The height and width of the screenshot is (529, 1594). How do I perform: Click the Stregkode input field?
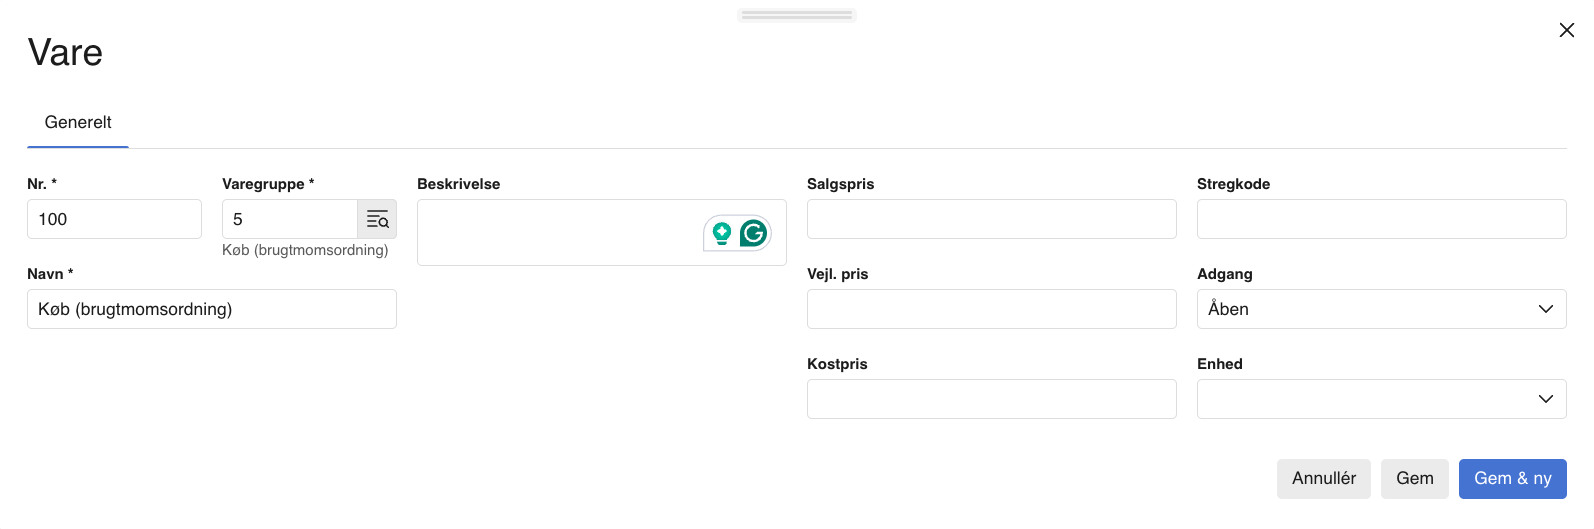point(1381,219)
